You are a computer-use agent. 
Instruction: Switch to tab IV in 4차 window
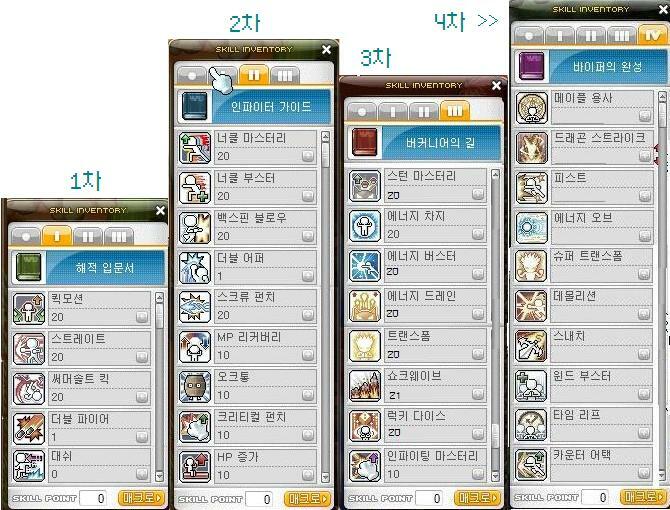(652, 35)
